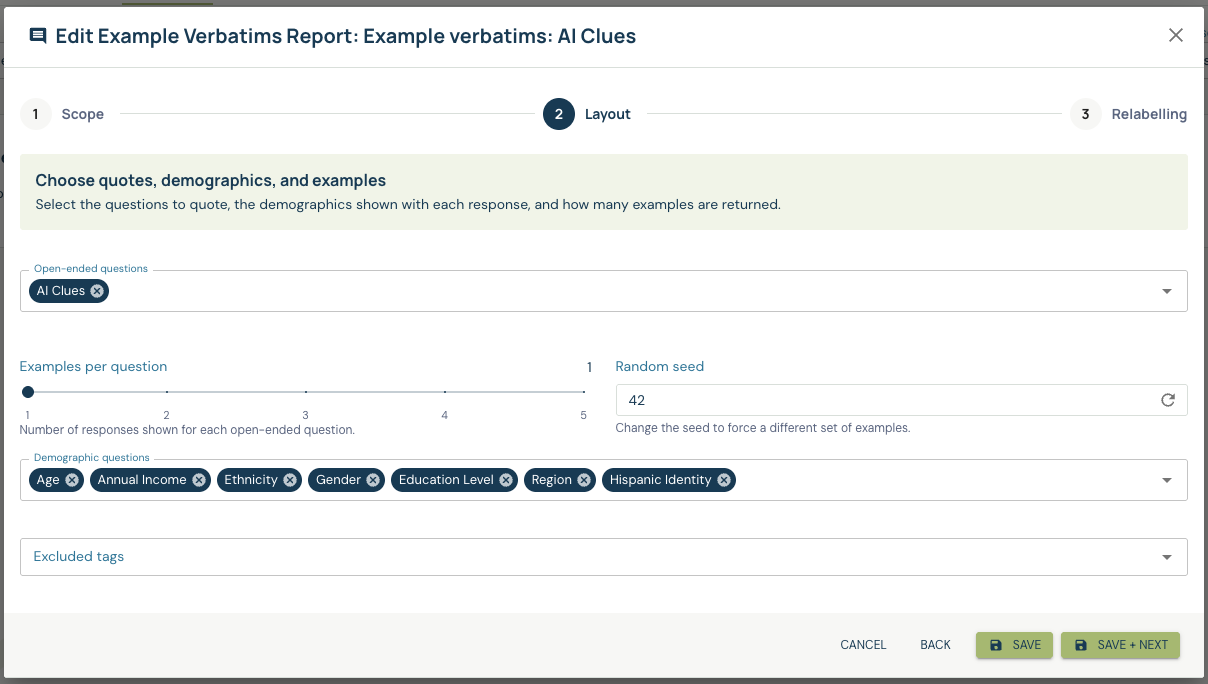This screenshot has width=1208, height=684.
Task: Click the Examples per question label
Action: pyautogui.click(x=94, y=367)
